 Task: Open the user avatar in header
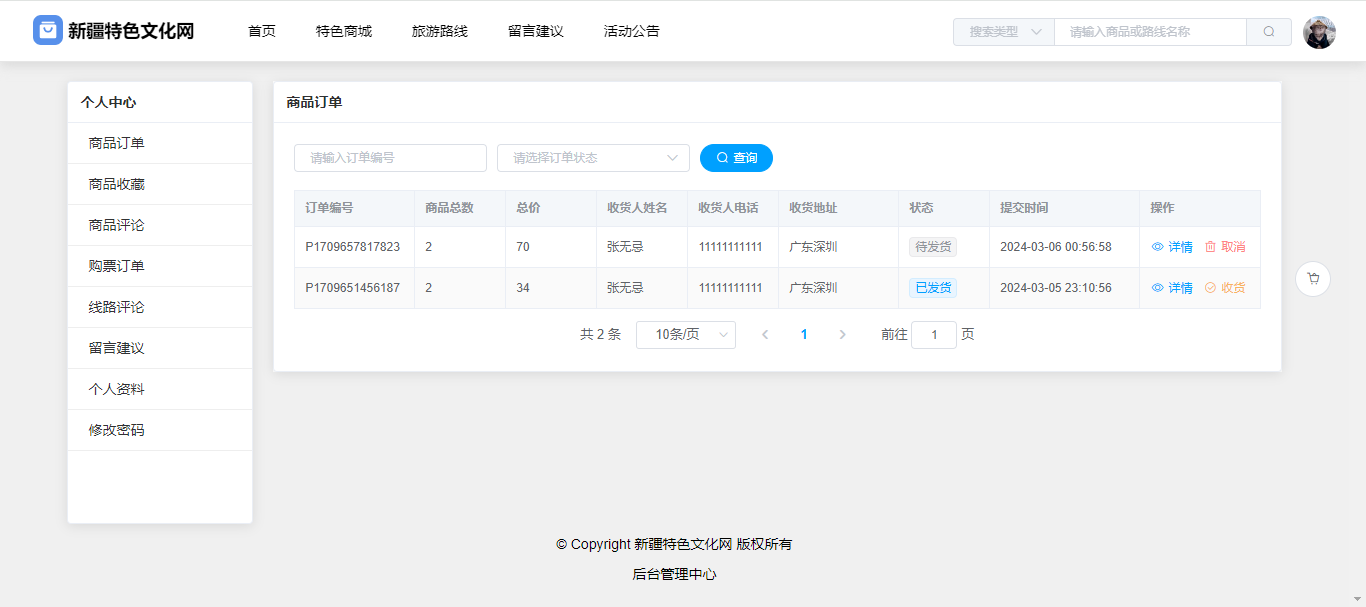pos(1319,32)
